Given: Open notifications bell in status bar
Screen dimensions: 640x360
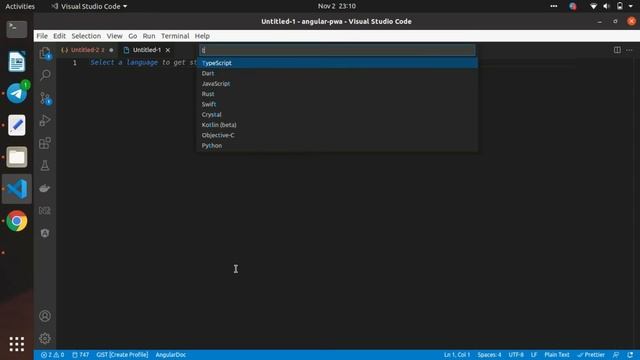Looking at the screenshot, I should (x=630, y=355).
